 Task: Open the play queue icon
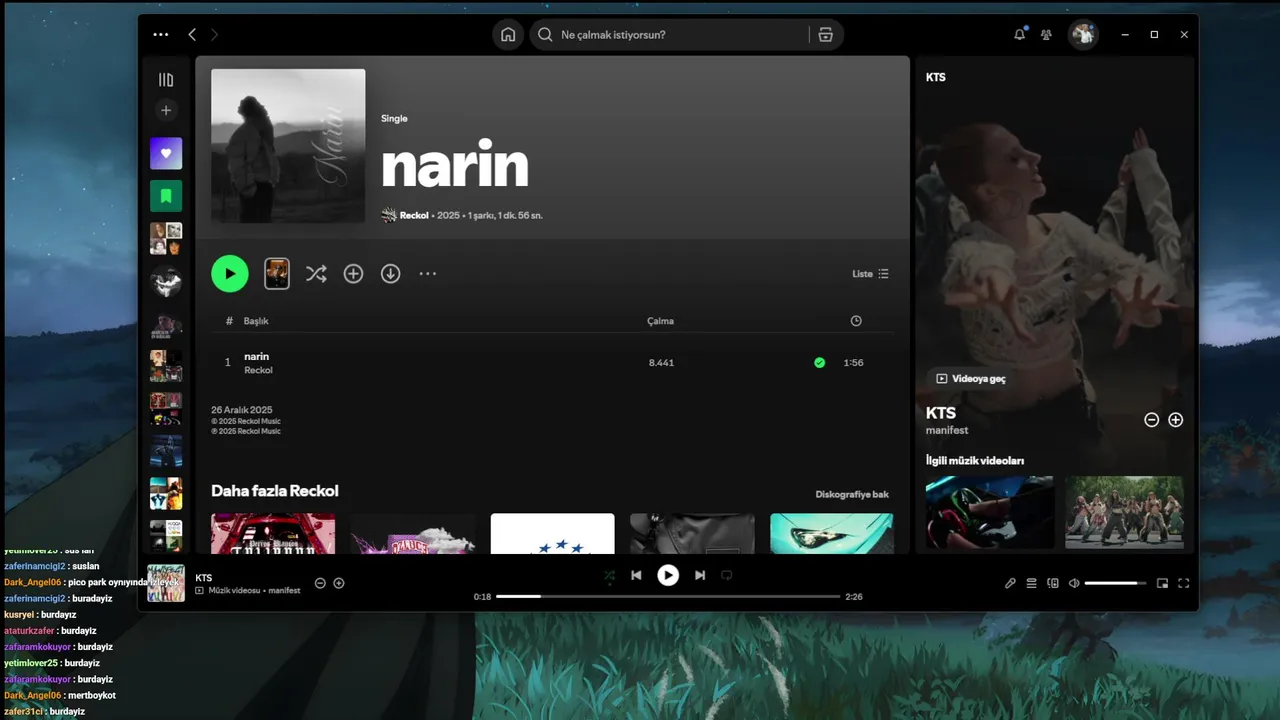(x=1032, y=583)
